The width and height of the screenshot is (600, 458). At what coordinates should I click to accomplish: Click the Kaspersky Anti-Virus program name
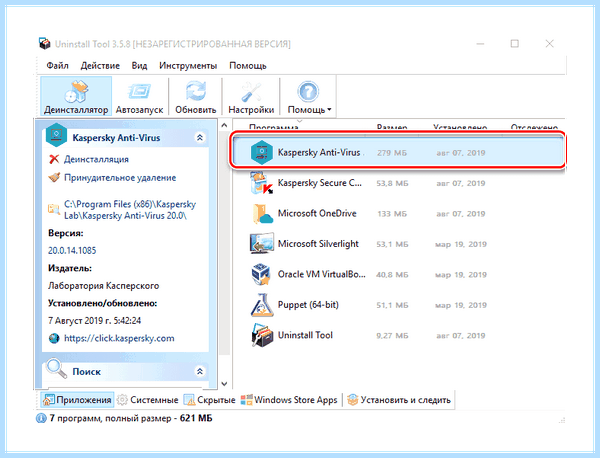click(x=319, y=152)
